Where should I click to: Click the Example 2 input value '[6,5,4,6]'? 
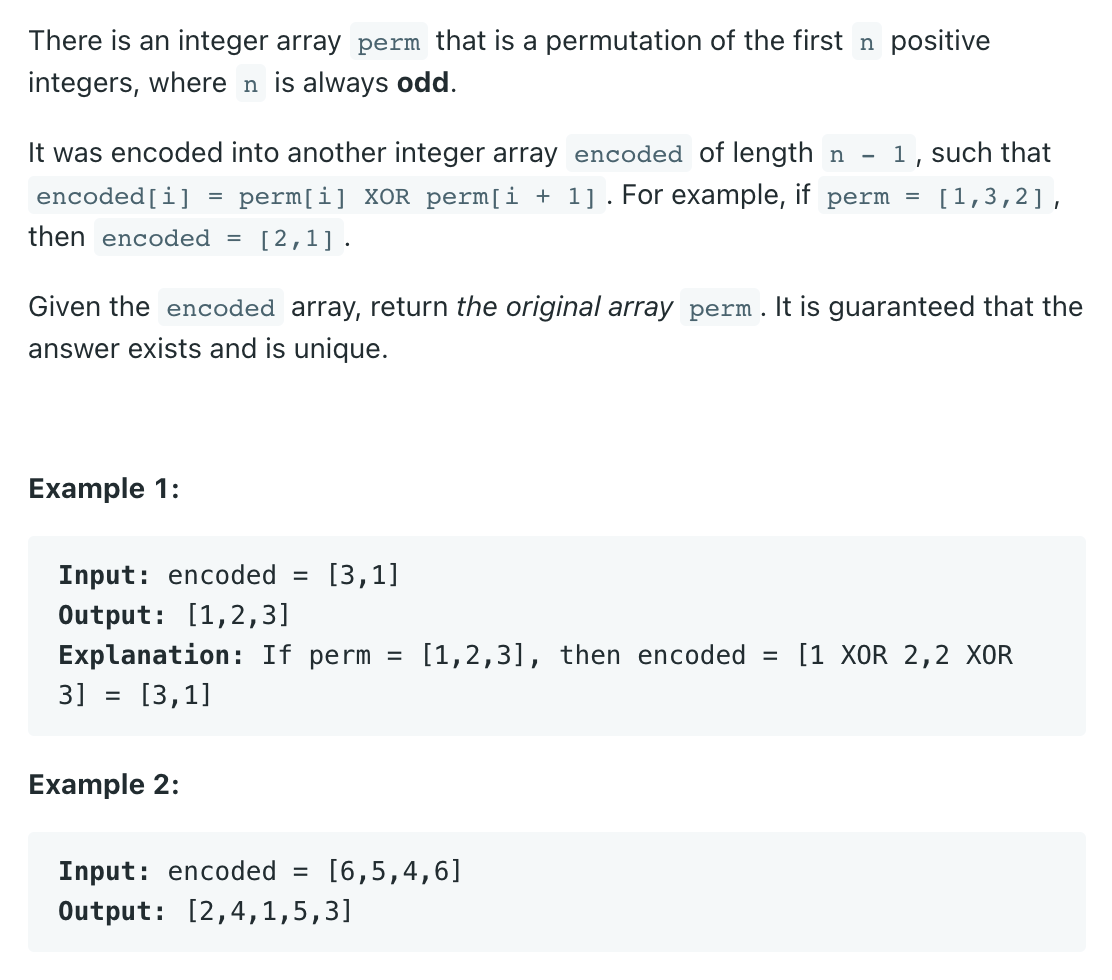pos(394,871)
